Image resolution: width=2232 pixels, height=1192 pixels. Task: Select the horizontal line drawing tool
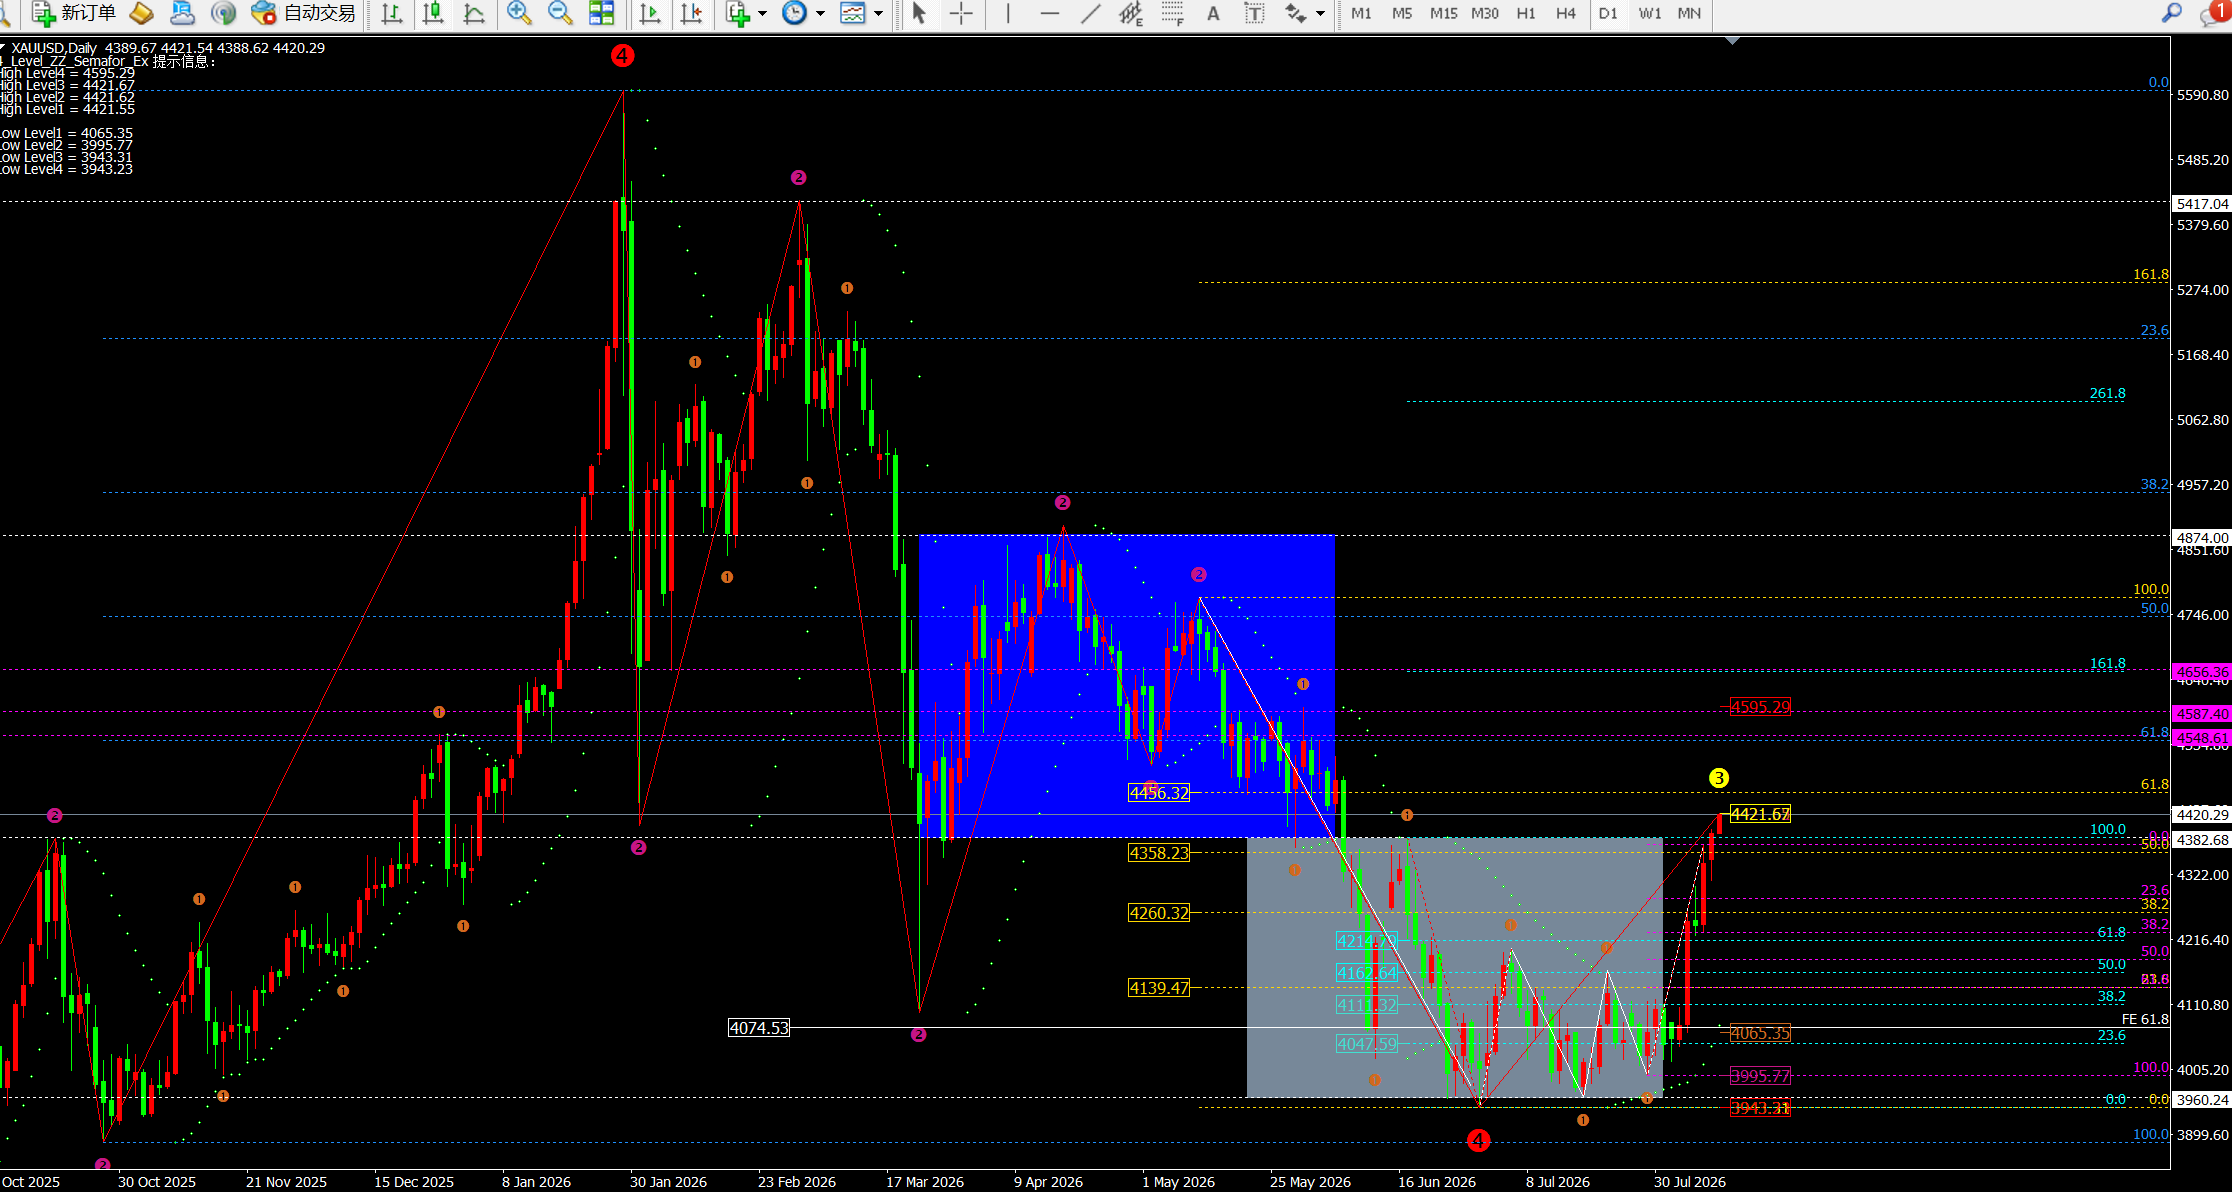click(1049, 13)
